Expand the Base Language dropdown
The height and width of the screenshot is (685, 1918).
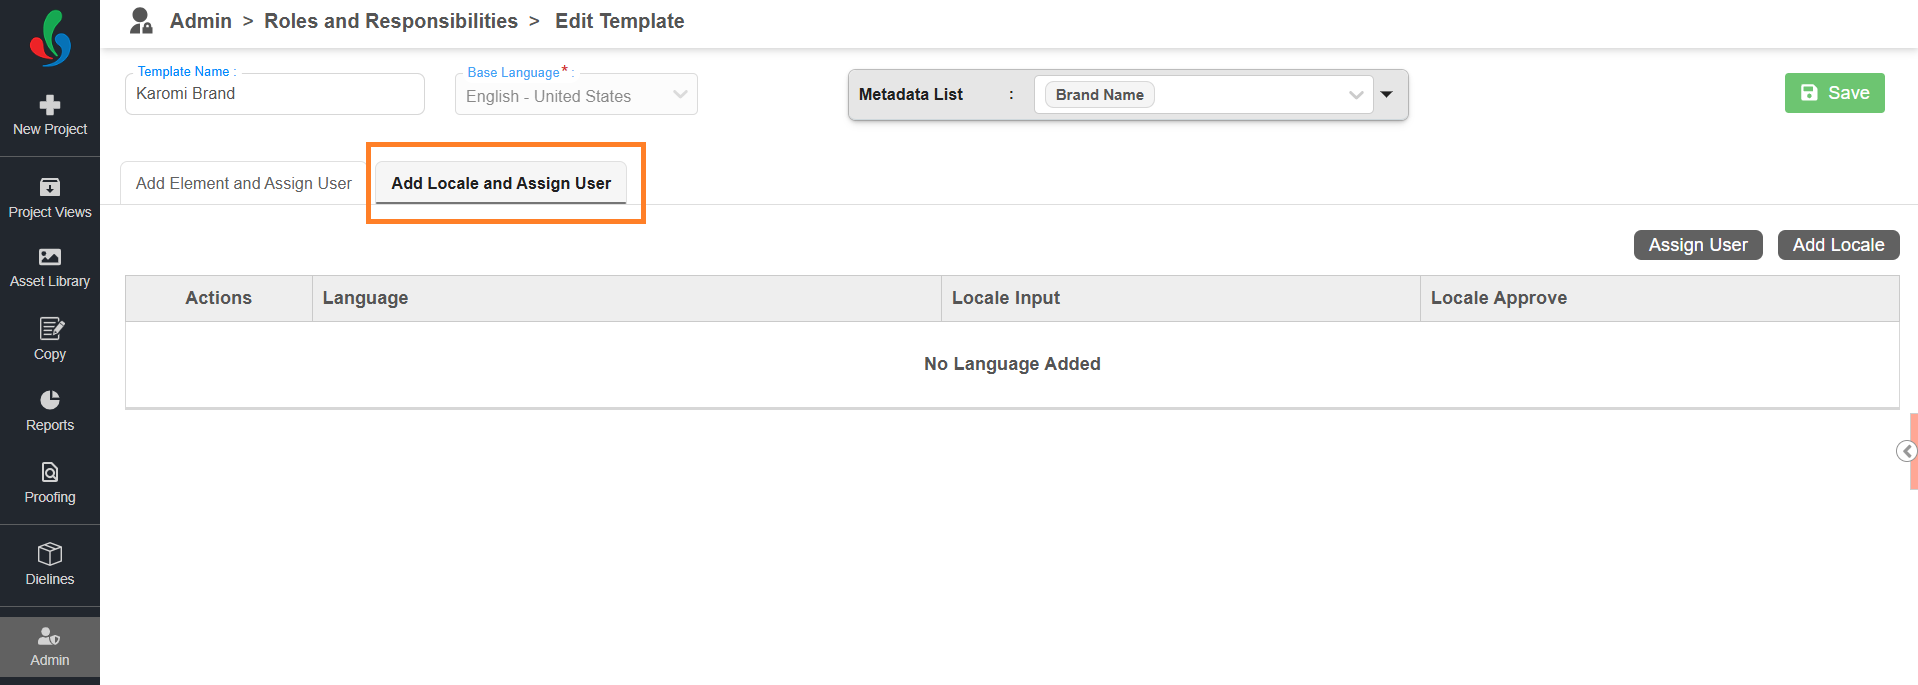click(x=680, y=95)
